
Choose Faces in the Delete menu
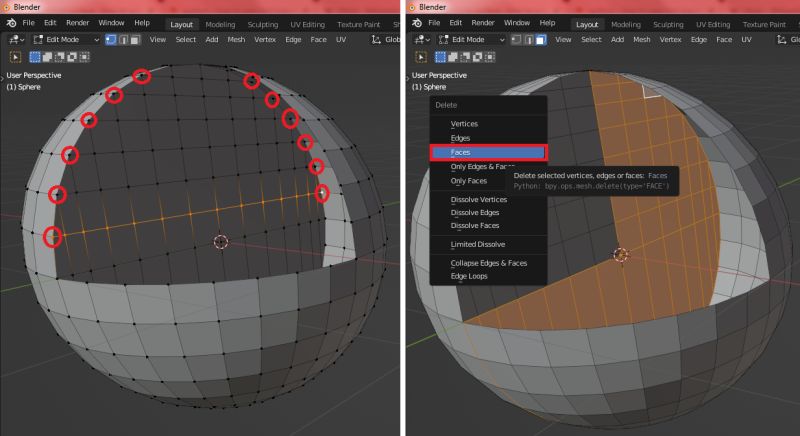(489, 152)
